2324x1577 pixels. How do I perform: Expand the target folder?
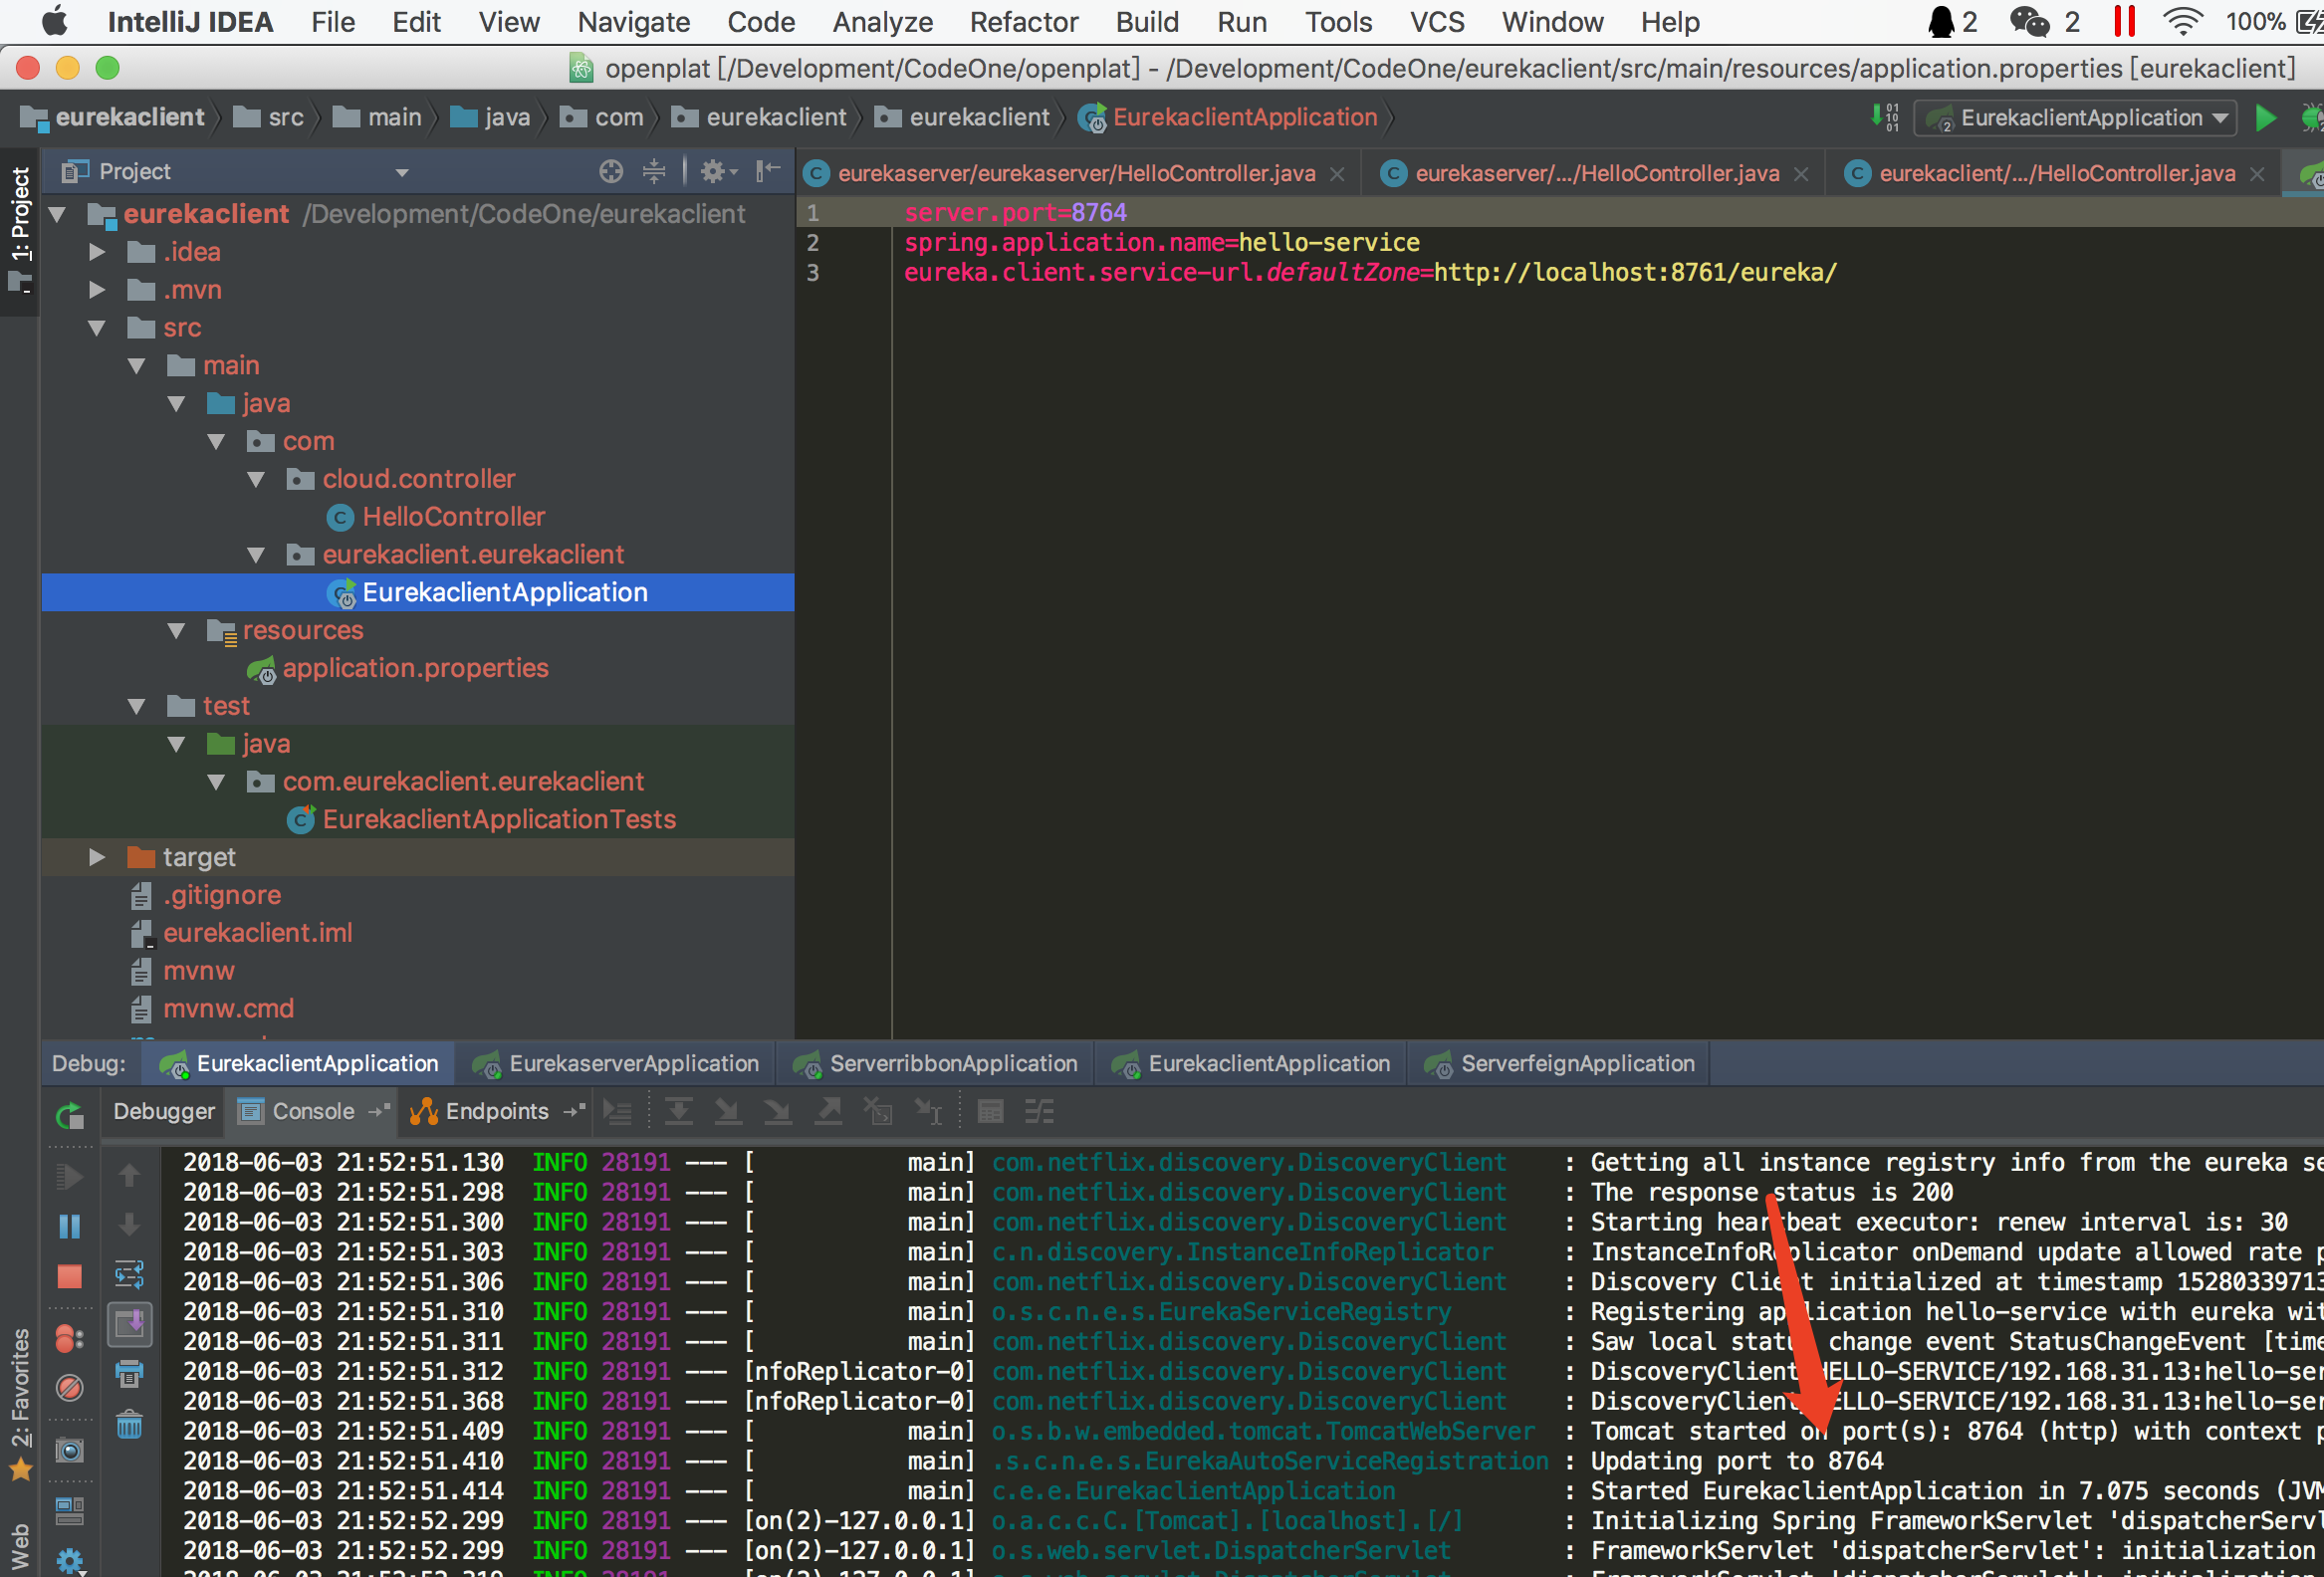click(x=97, y=857)
